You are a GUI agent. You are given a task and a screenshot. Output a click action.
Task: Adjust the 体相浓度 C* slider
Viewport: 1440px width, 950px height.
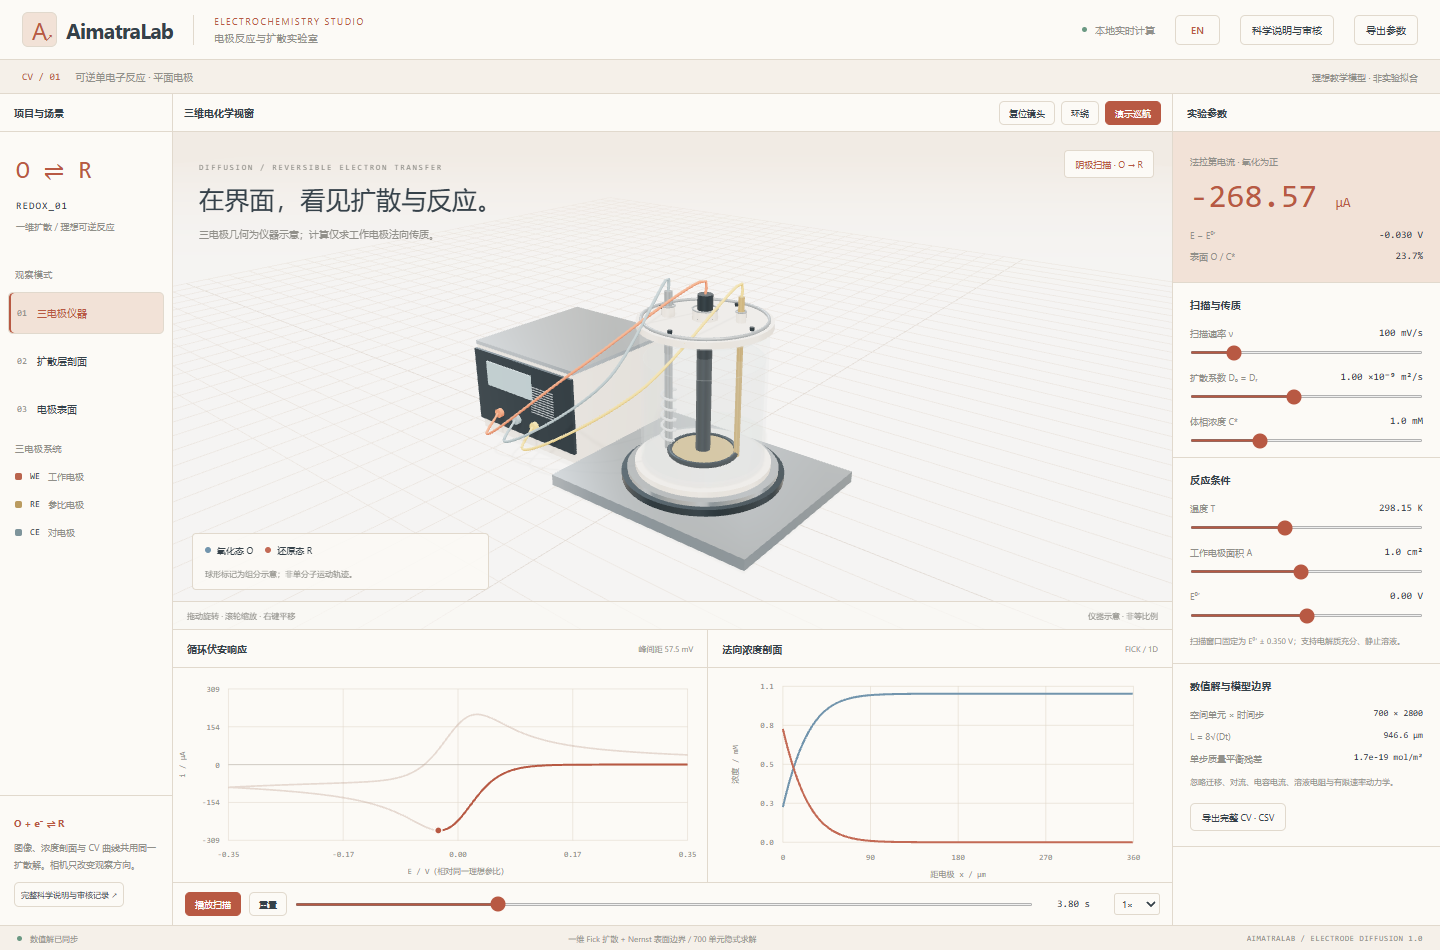click(x=1306, y=440)
